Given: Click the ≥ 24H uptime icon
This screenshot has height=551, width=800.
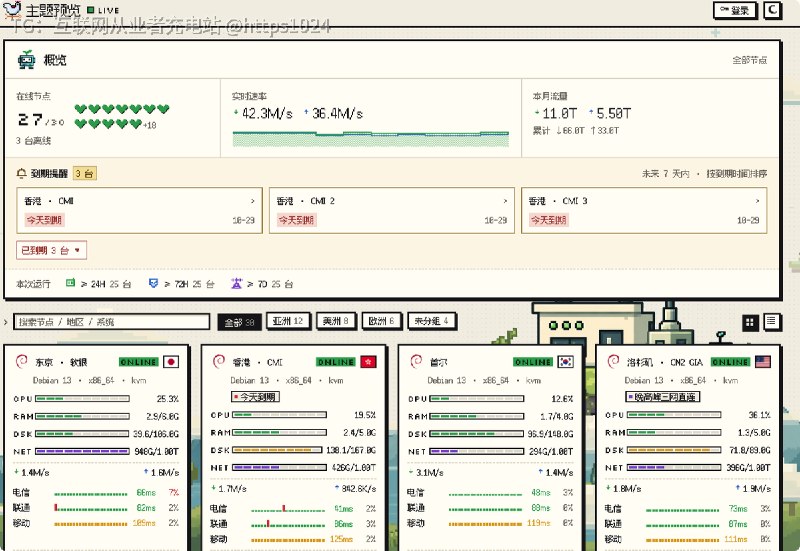Looking at the screenshot, I should (70, 283).
